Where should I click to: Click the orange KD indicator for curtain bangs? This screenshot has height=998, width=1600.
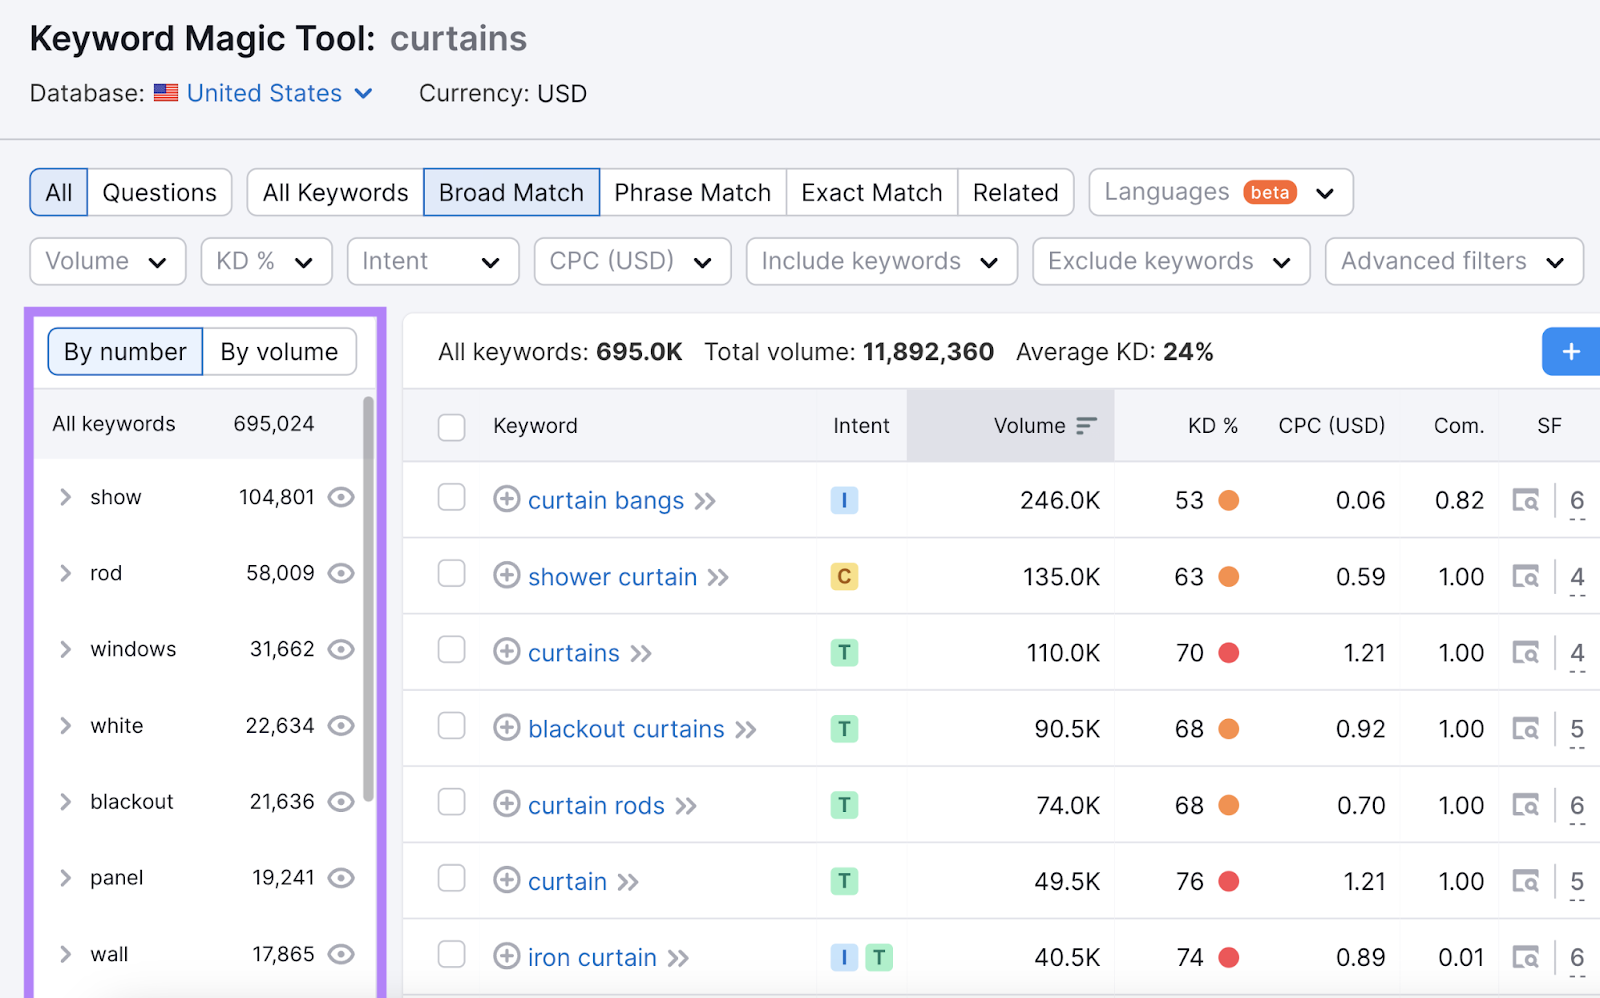(x=1229, y=500)
